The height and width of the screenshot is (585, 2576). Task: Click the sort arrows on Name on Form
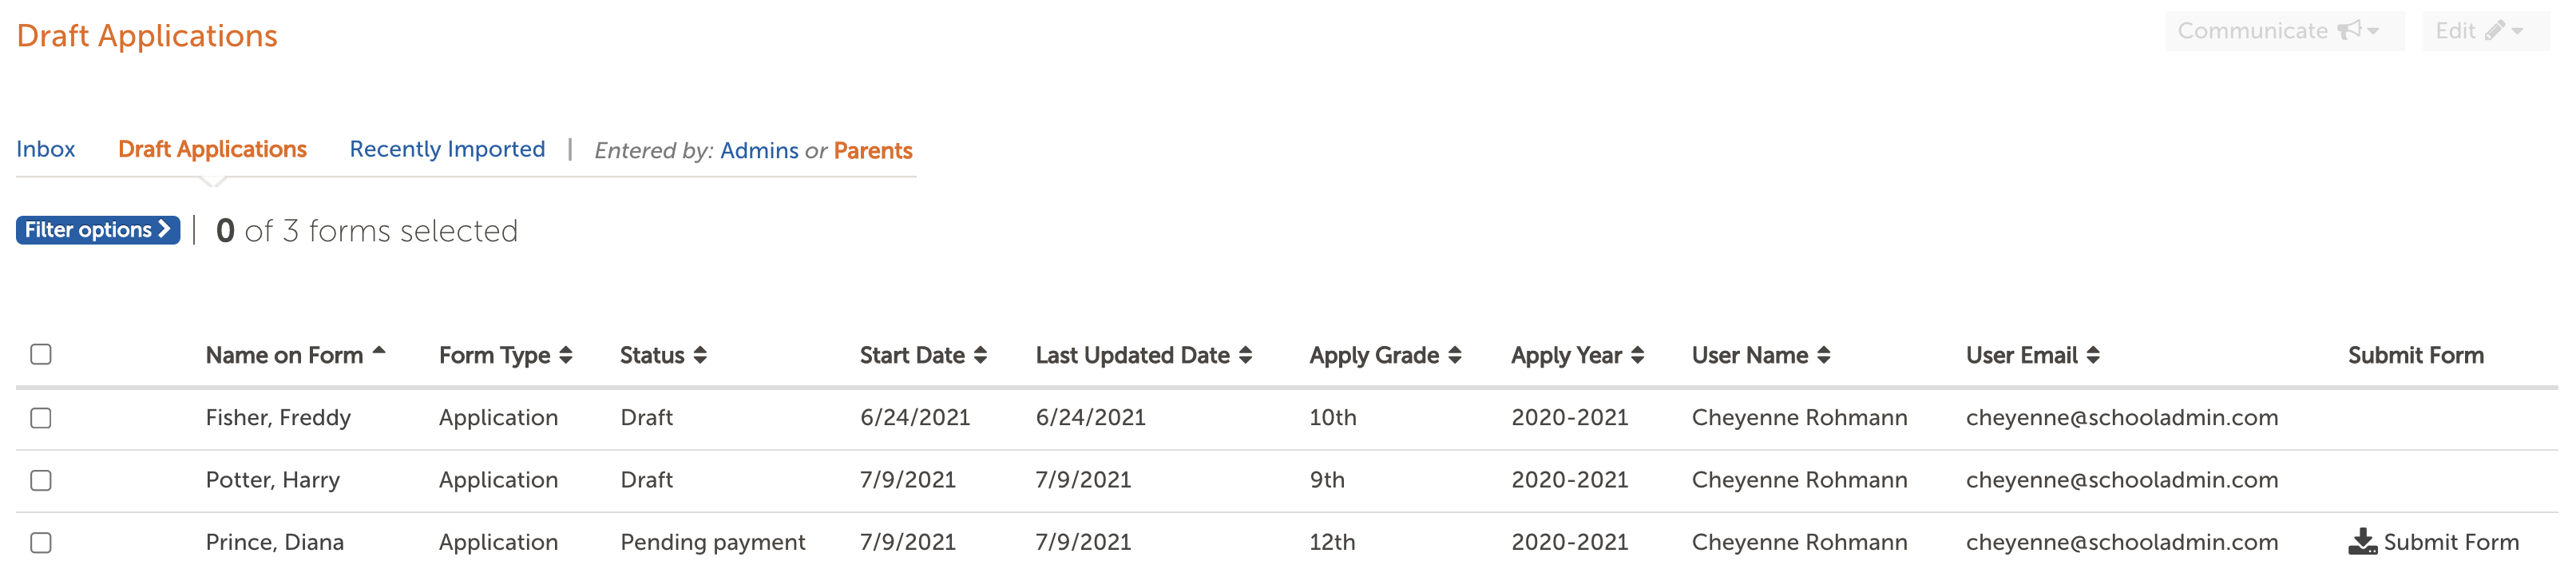tap(380, 350)
